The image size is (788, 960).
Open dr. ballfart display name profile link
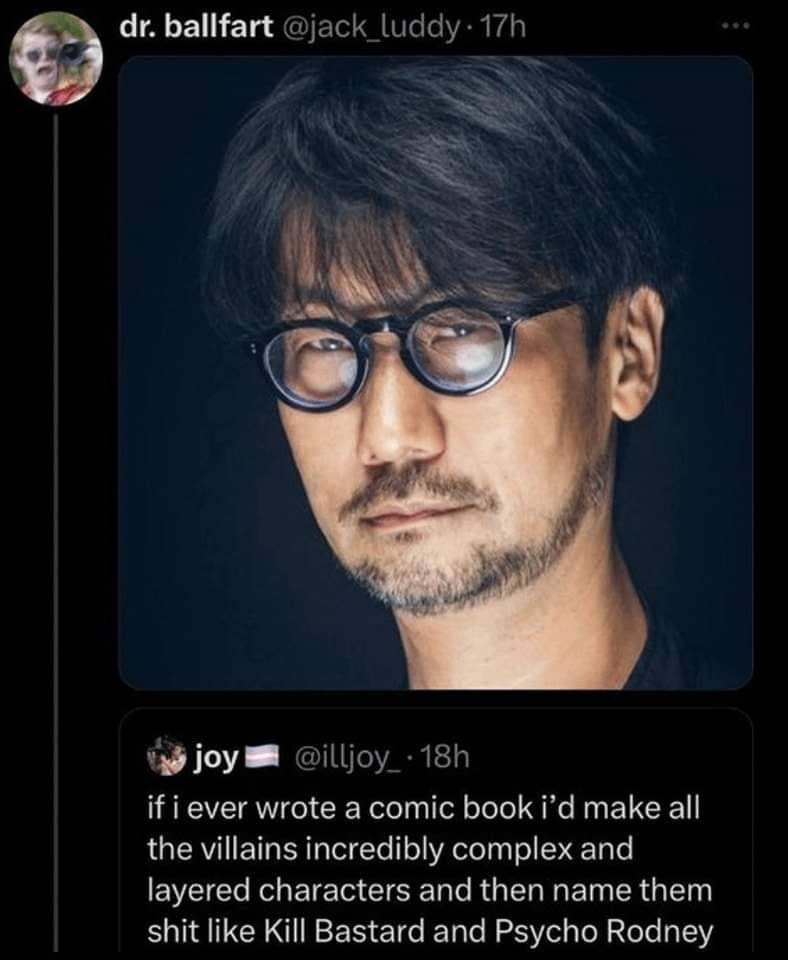(x=194, y=27)
